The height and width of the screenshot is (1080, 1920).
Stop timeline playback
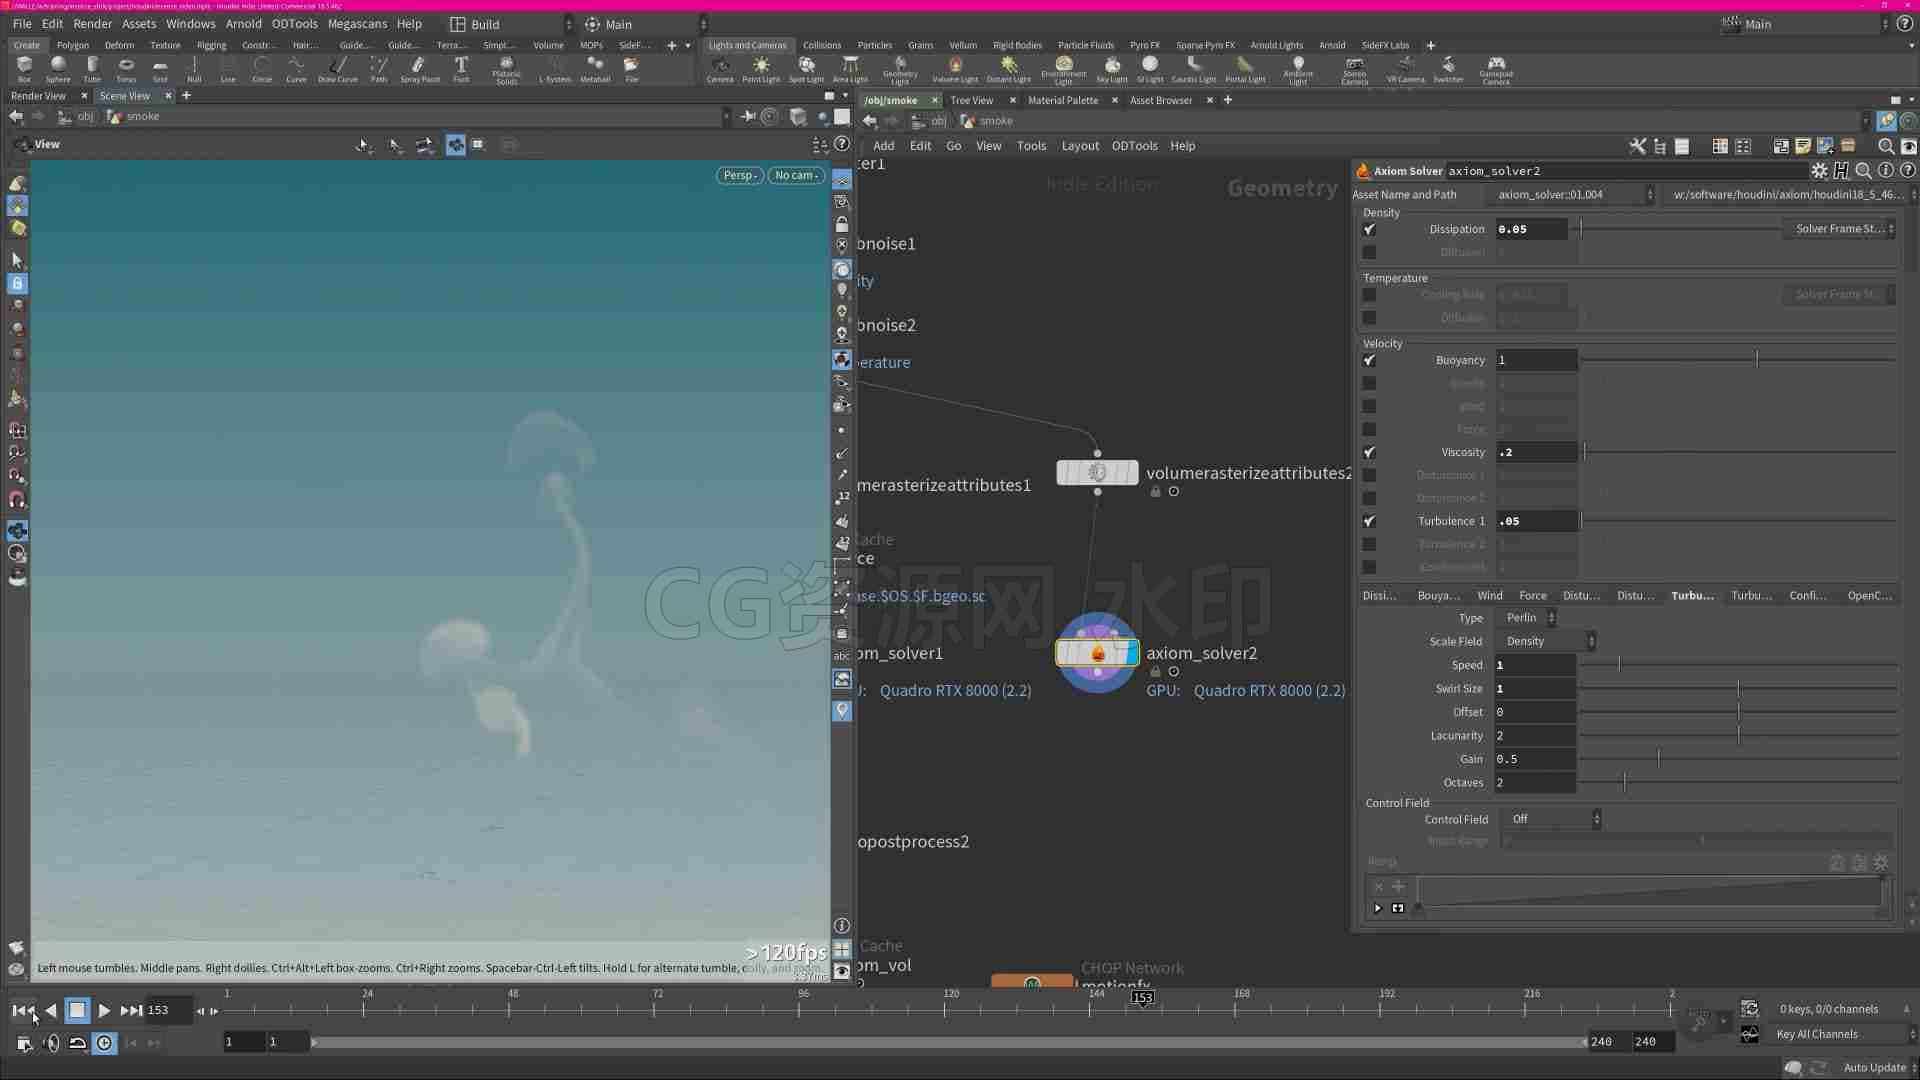77,1011
